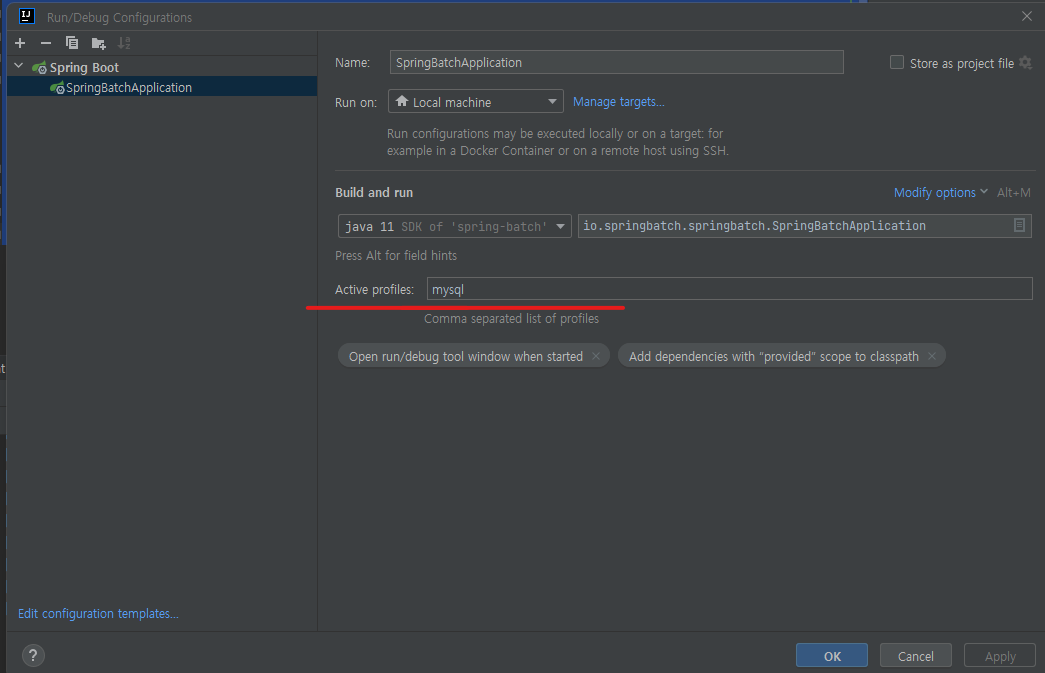
Task: Copy the selected configuration
Action: point(72,43)
